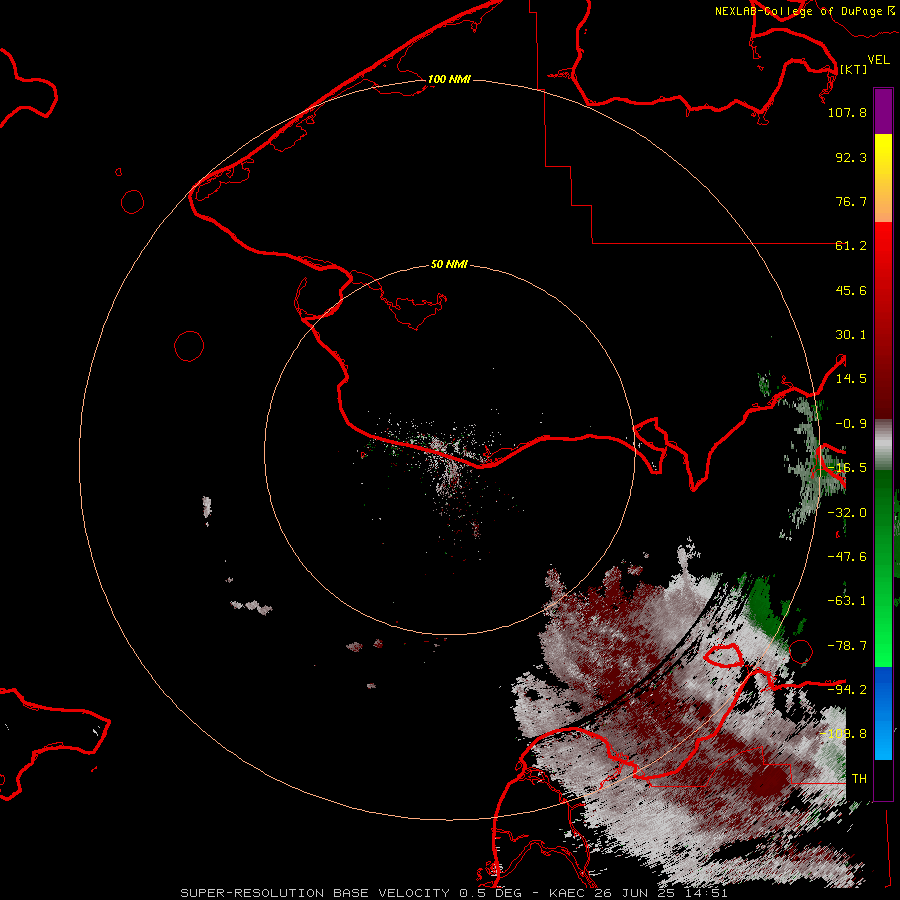Click the 100 NMI range ring label
The height and width of the screenshot is (900, 900).
click(449, 79)
